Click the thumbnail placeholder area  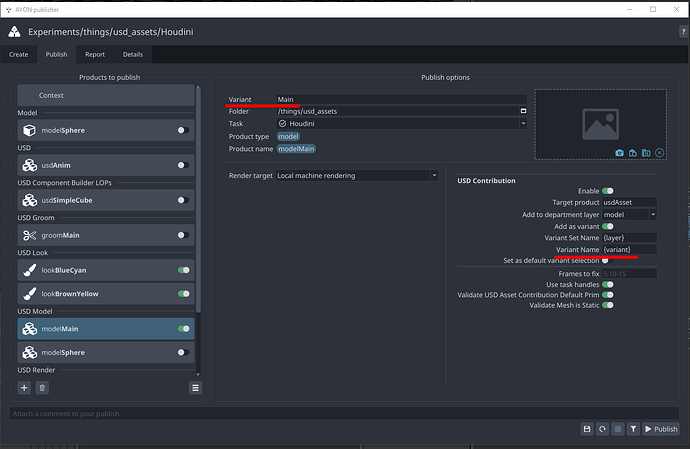[601, 124]
